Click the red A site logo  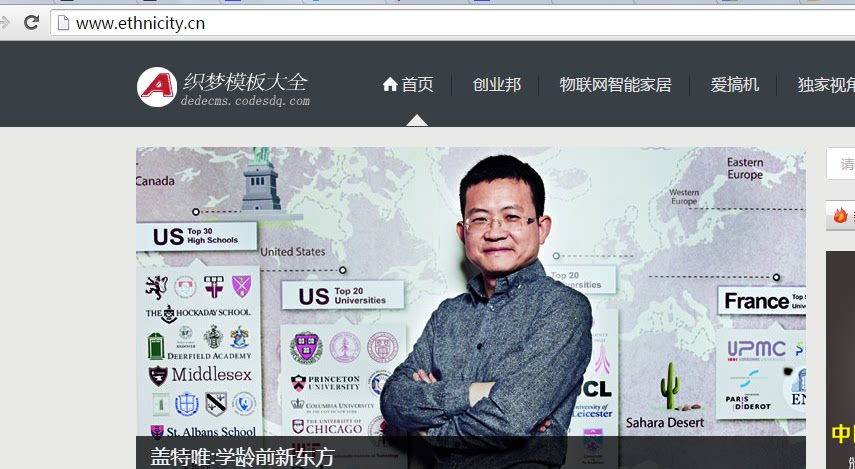(x=157, y=87)
